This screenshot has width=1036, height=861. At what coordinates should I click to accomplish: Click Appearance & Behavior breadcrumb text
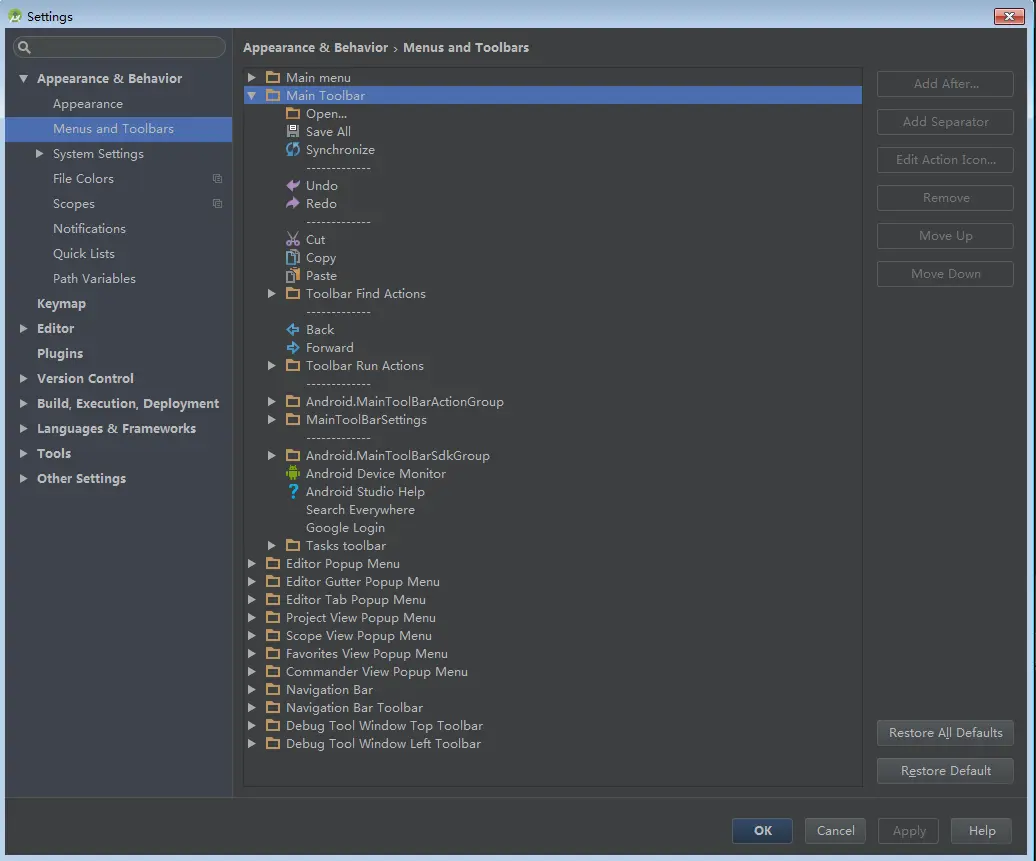tap(315, 48)
